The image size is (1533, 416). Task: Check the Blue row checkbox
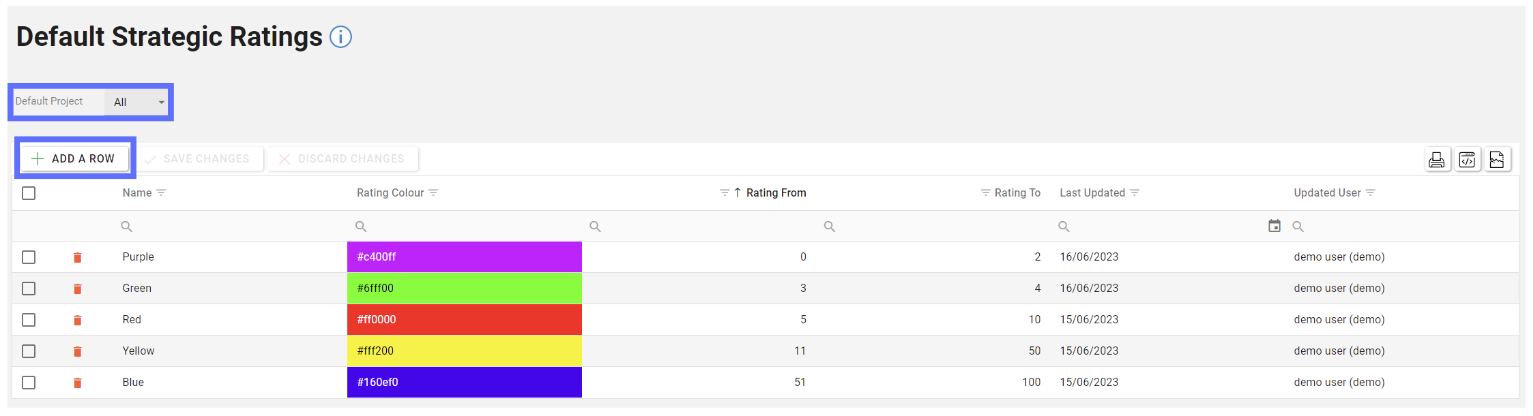point(29,382)
